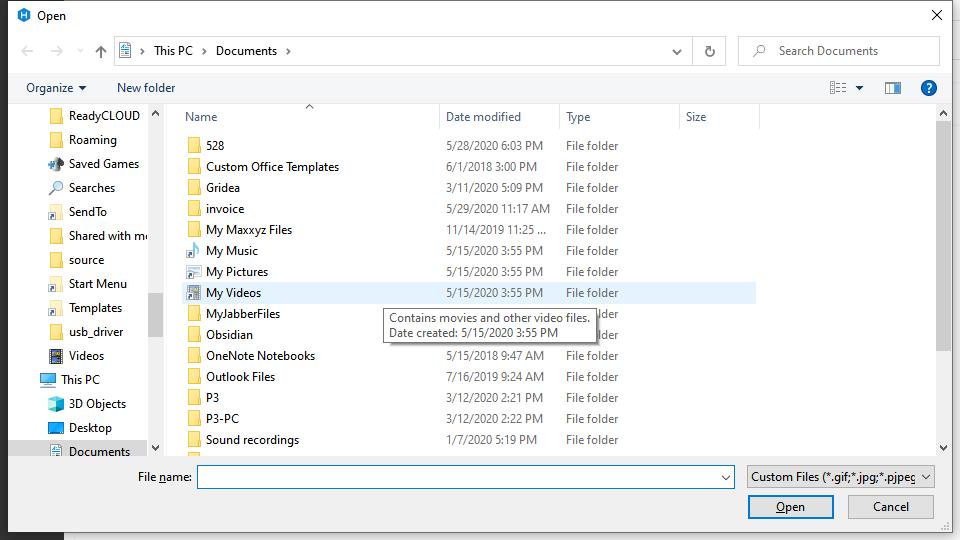Select the SendTo shortcut folder
The width and height of the screenshot is (960, 540).
pos(78,212)
